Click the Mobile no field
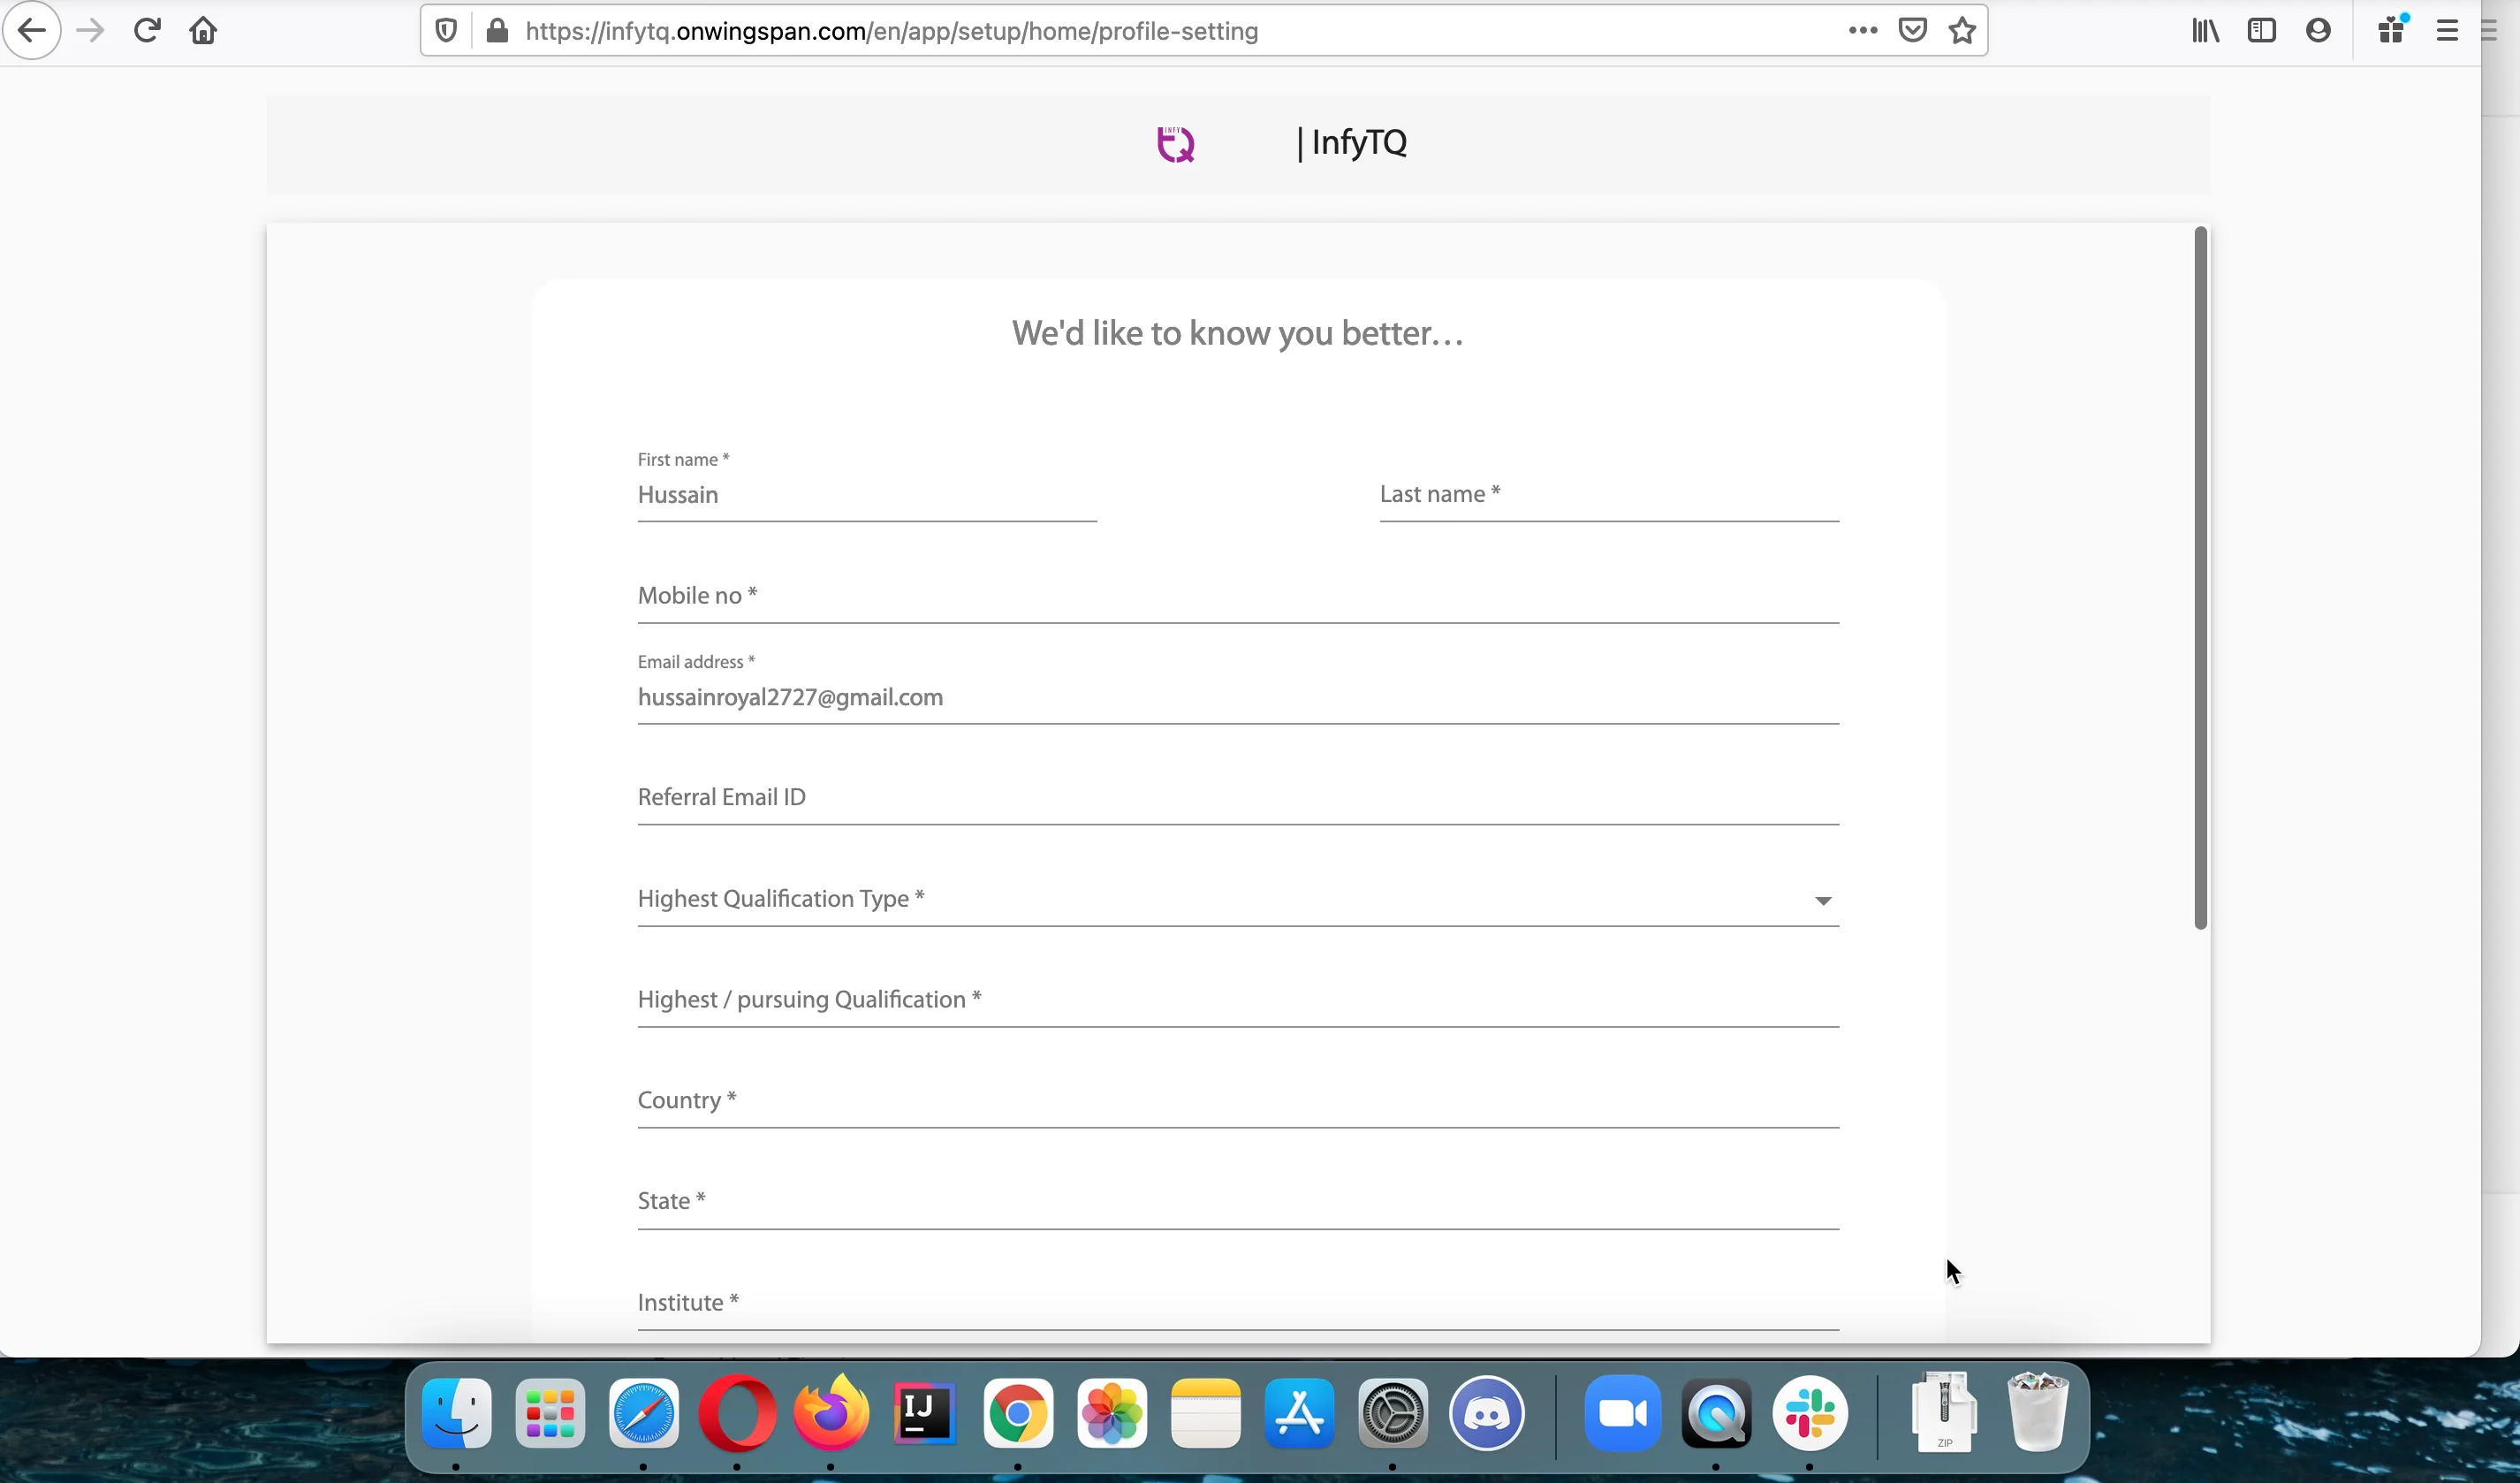 pos(1238,596)
